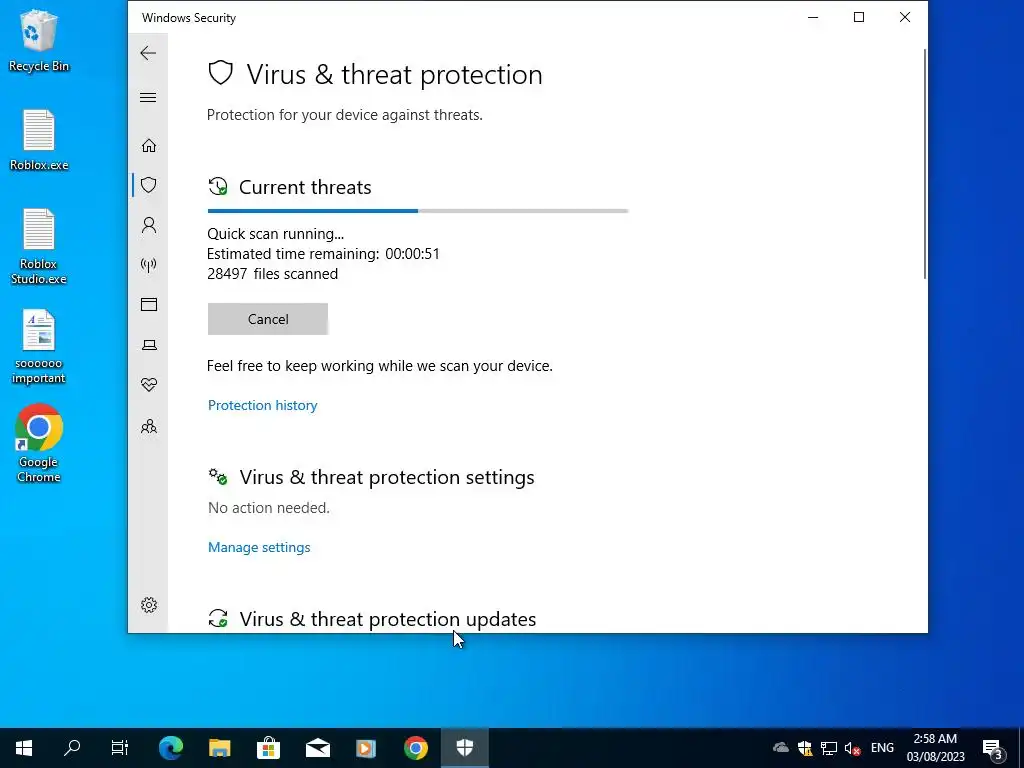Open Device performance & health heart icon
Screen dimensions: 1024x768
(149, 385)
